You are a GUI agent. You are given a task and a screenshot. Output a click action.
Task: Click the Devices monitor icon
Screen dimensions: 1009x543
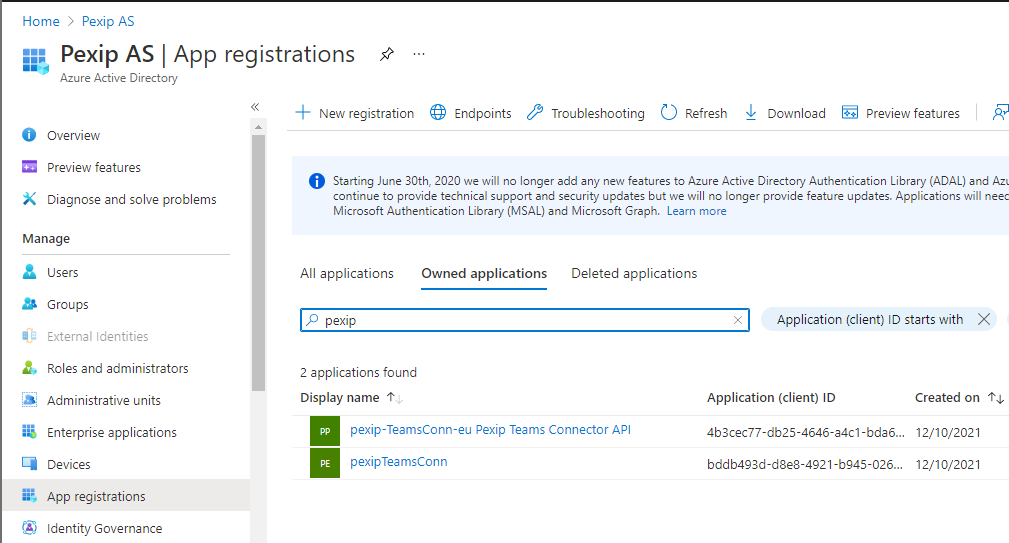(x=30, y=463)
